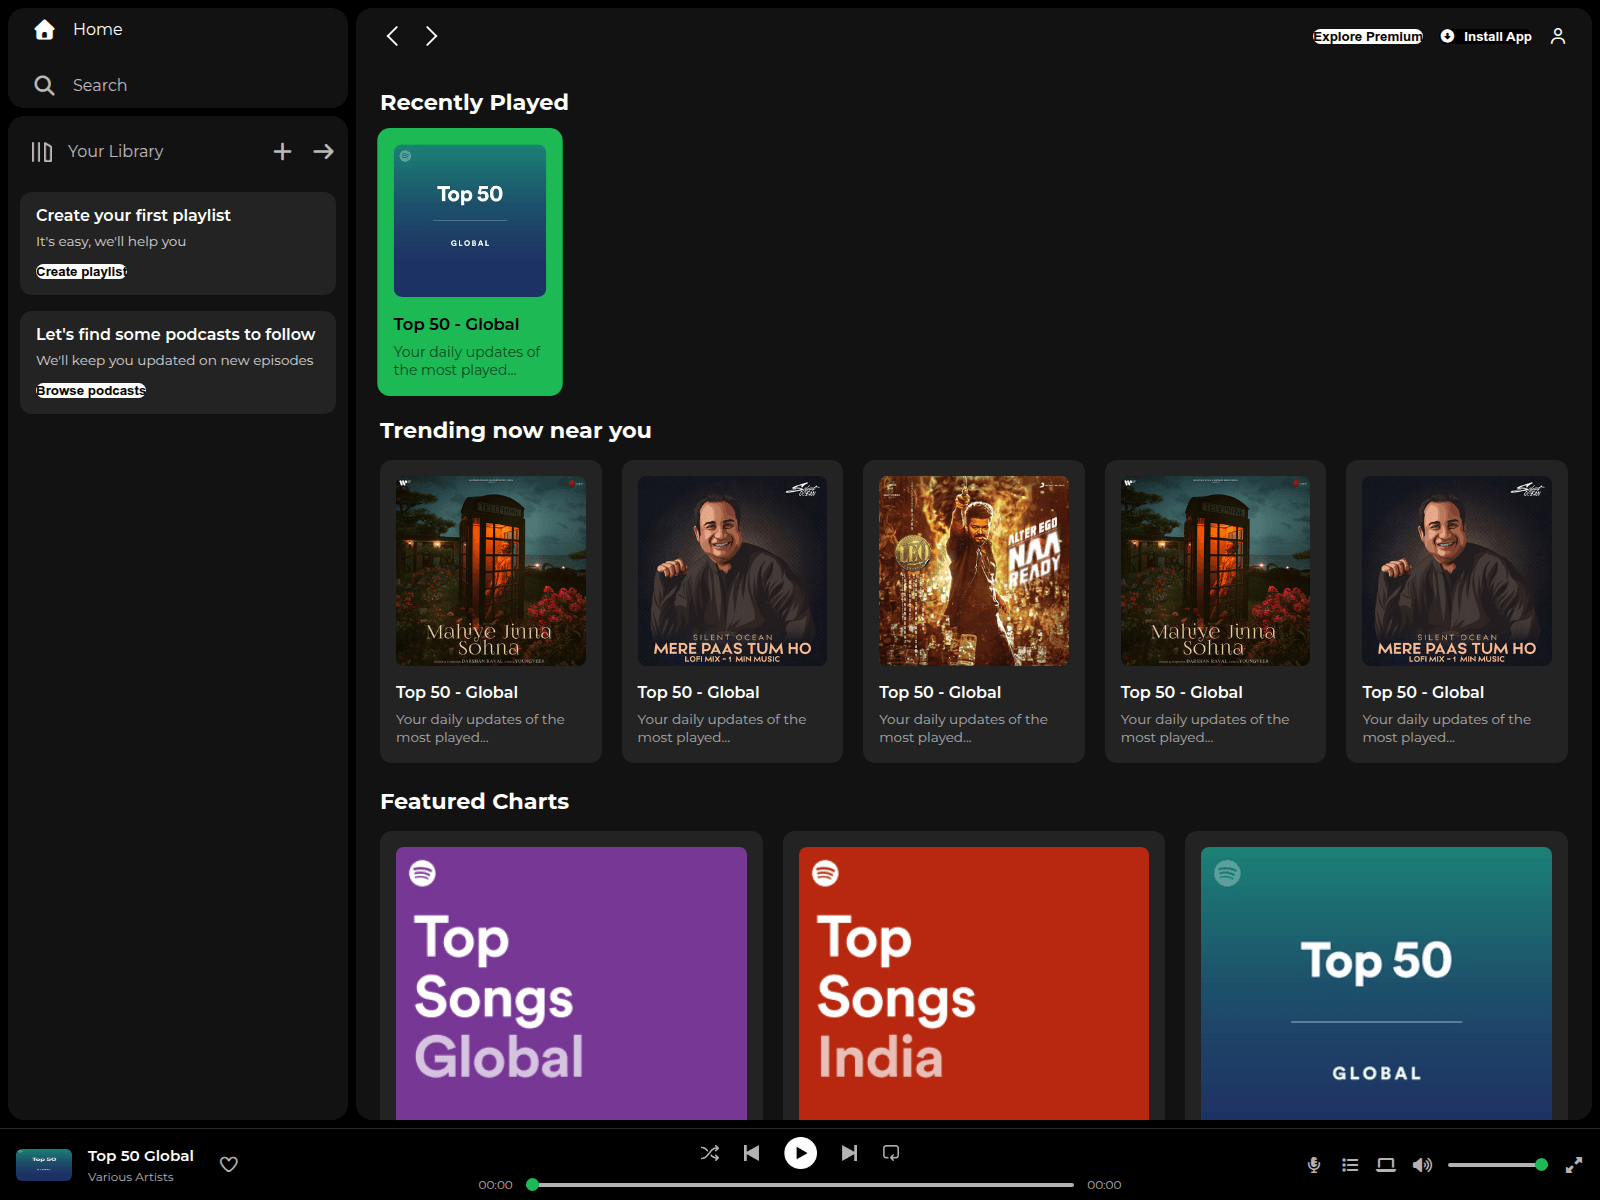Click the now playing album thumbnail
Viewport: 1600px width, 1200px height.
coord(44,1165)
